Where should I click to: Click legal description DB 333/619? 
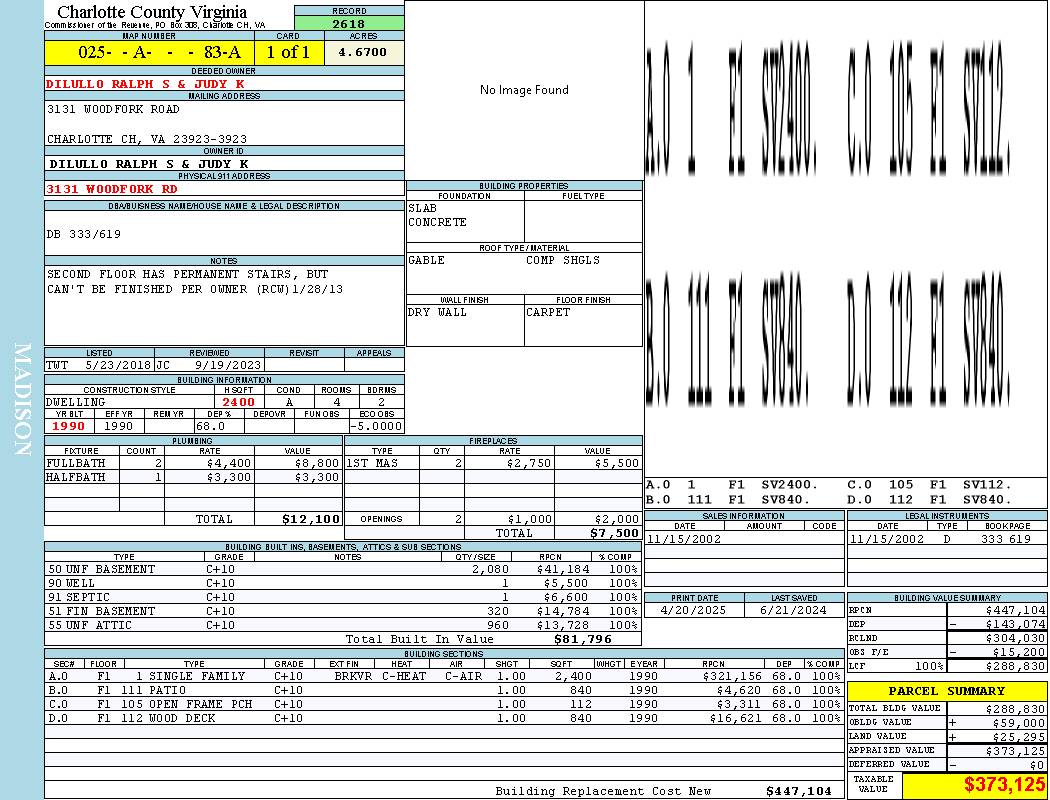click(x=84, y=234)
